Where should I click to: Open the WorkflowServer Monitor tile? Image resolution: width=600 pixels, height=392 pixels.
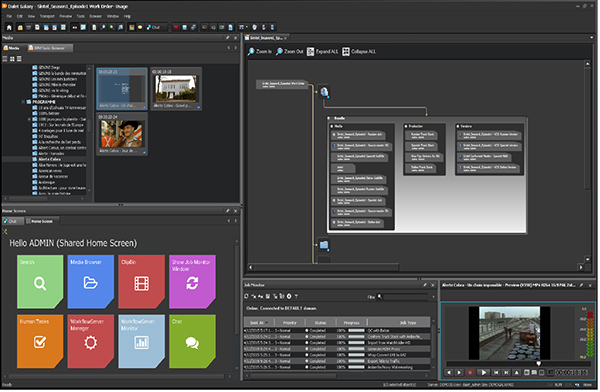click(x=142, y=341)
